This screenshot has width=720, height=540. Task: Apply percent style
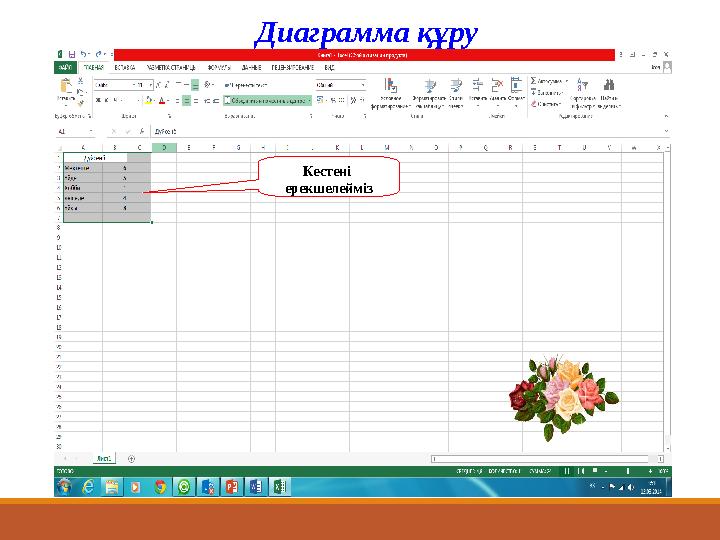click(333, 100)
